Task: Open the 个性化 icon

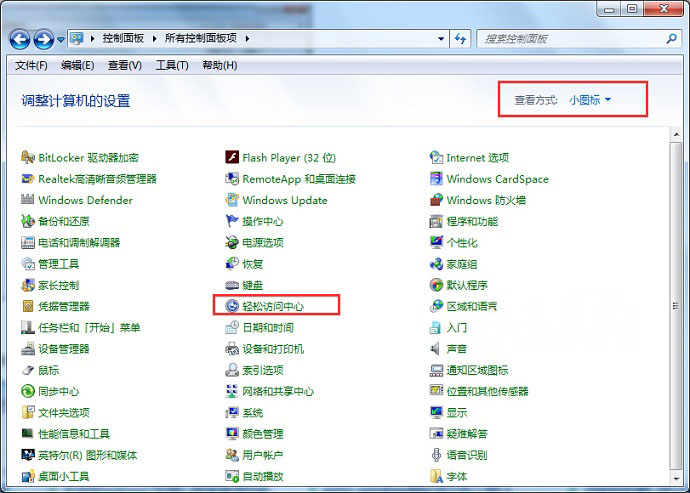Action: tap(436, 242)
